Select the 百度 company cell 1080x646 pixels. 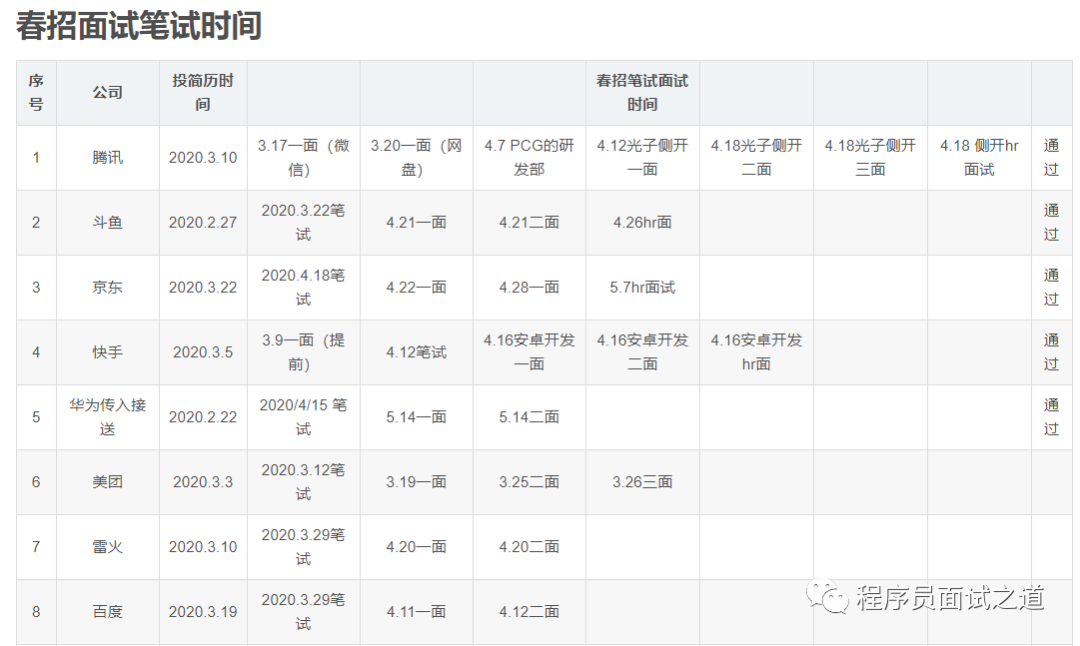click(x=107, y=612)
